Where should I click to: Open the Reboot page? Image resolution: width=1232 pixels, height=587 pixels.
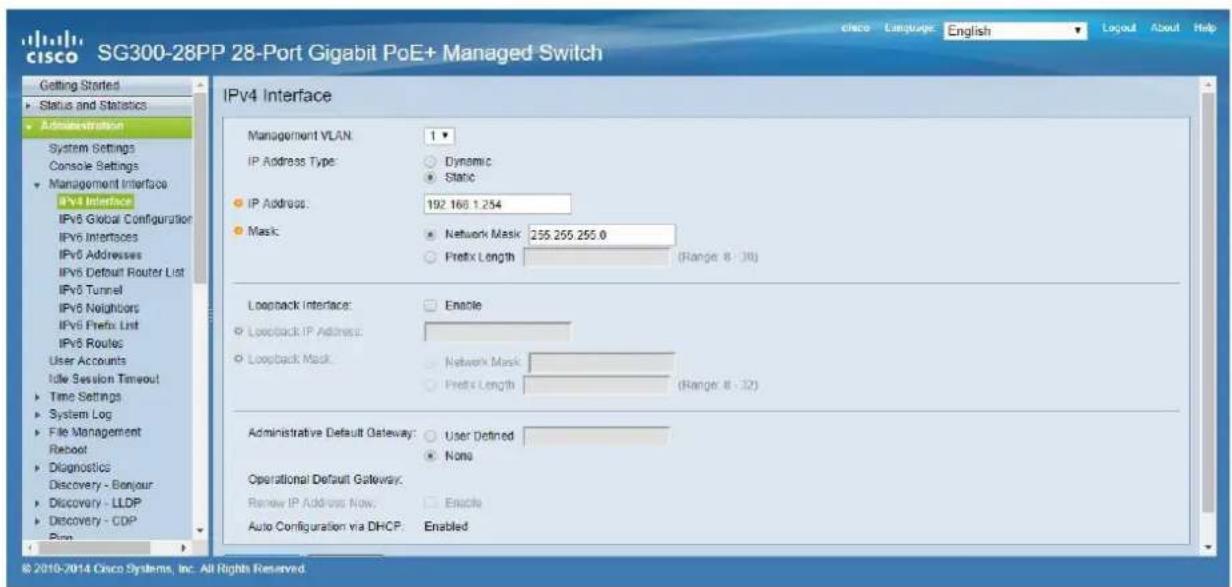click(67, 449)
